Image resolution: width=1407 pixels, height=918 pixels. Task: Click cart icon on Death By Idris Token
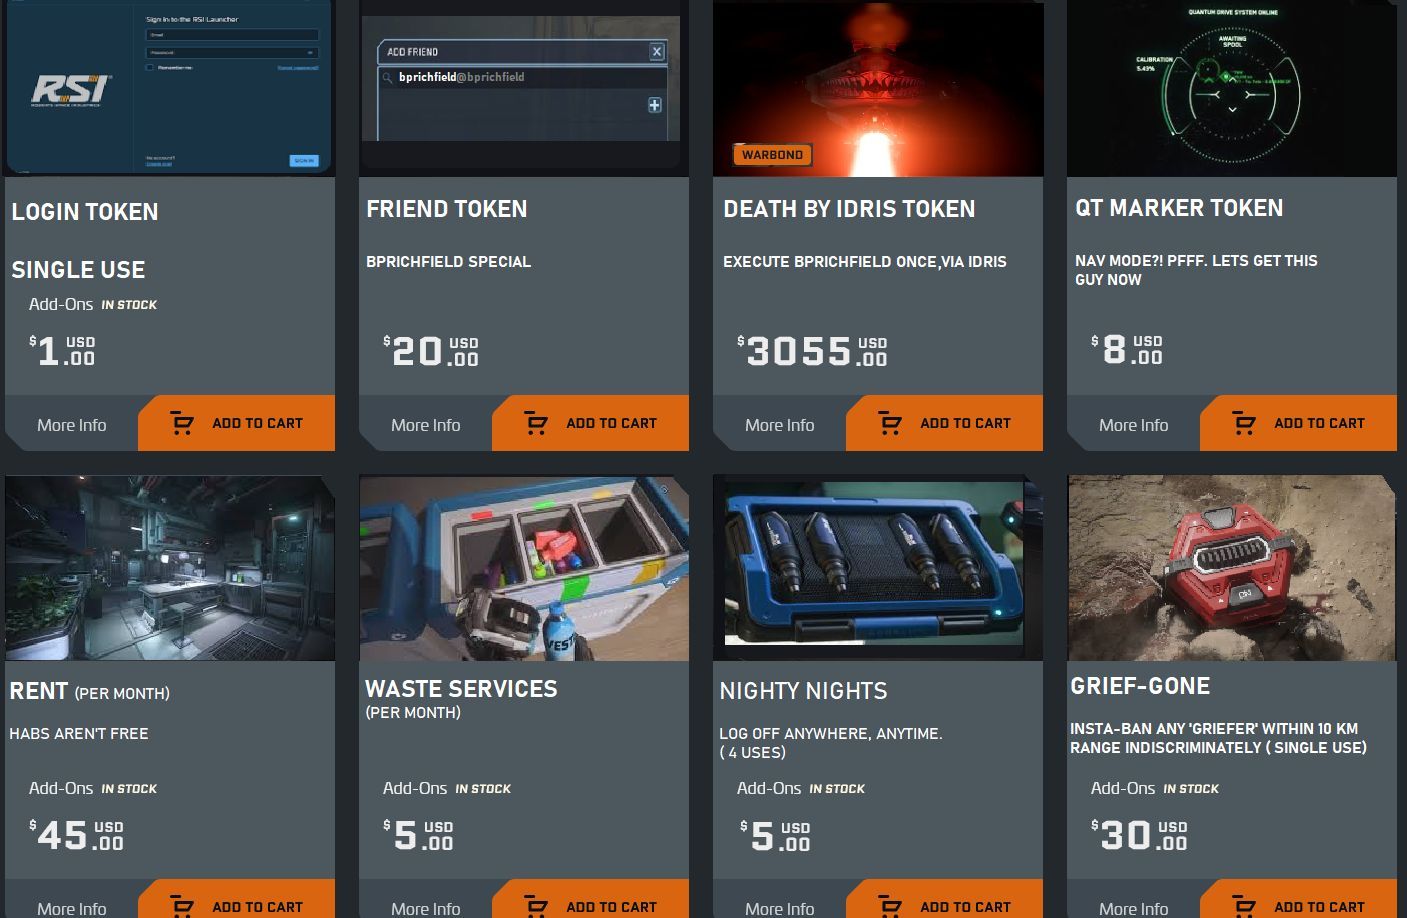pos(889,423)
